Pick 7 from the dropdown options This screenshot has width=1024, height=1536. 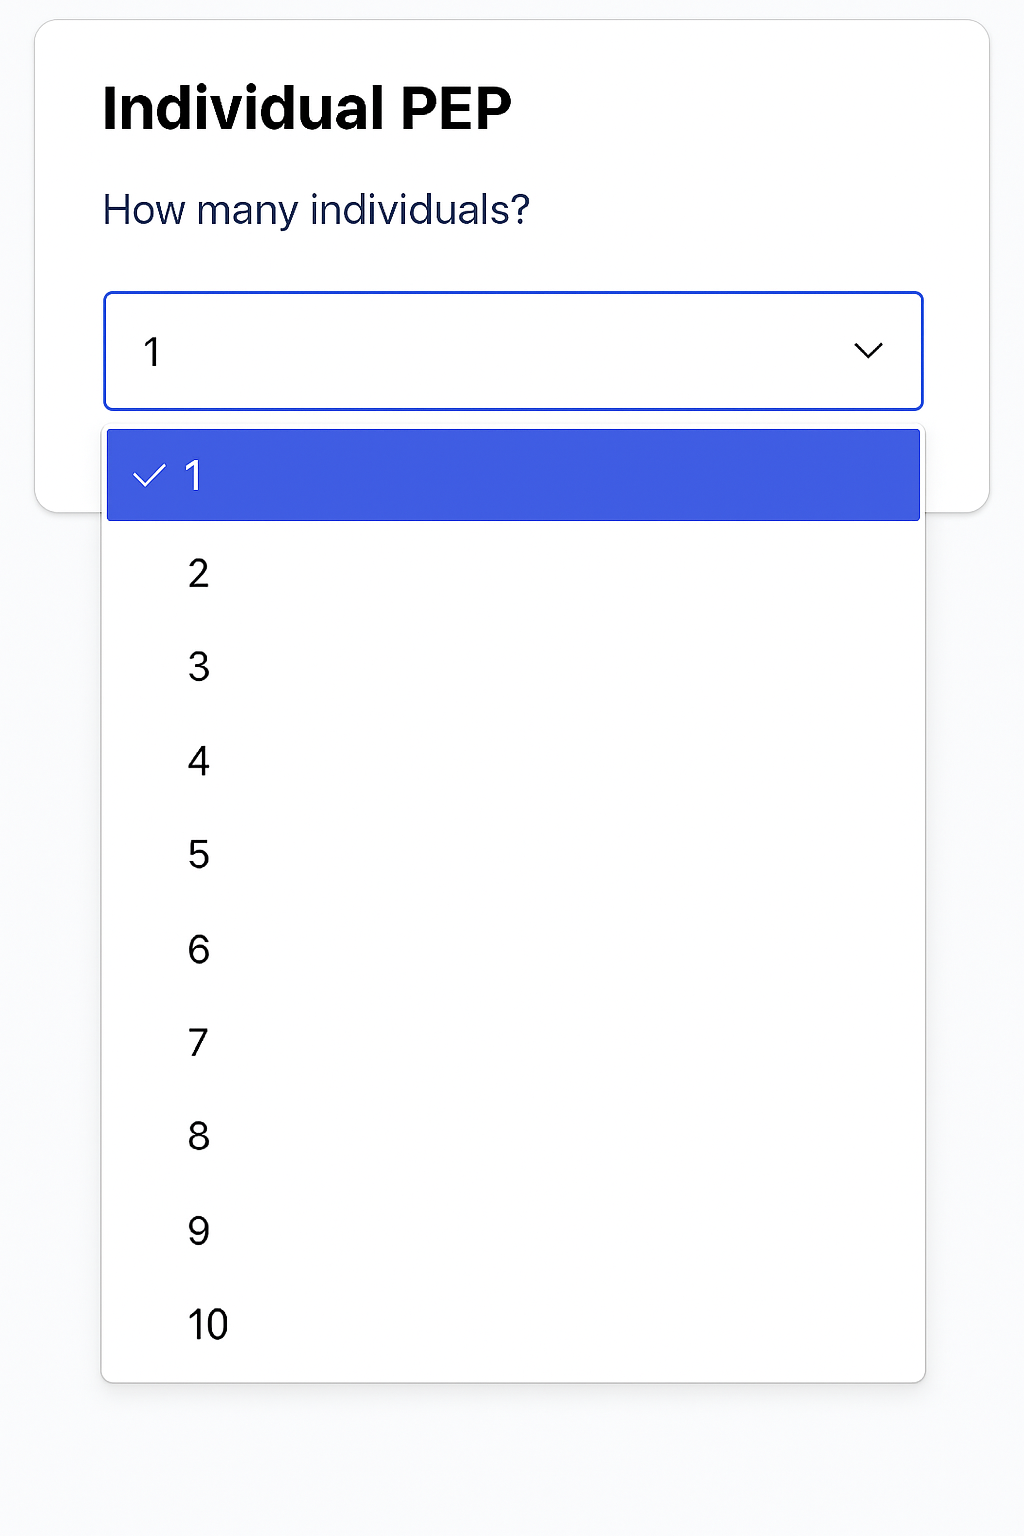(x=199, y=1043)
